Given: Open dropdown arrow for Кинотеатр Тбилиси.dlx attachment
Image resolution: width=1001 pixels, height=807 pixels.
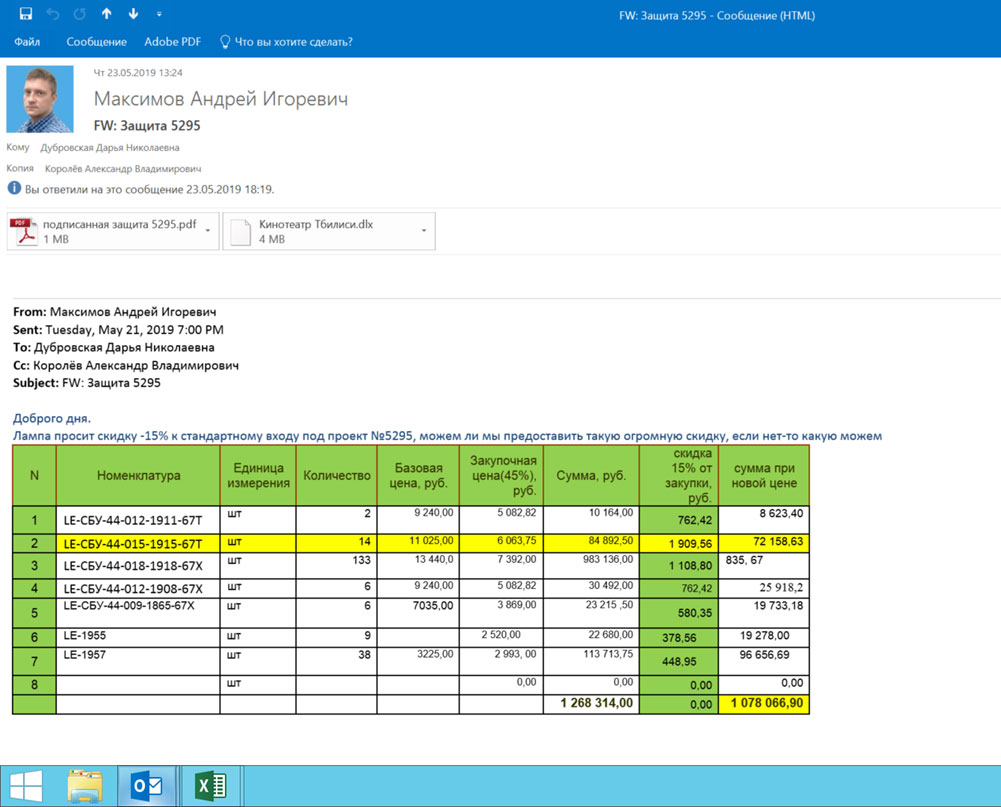Looking at the screenshot, I should point(424,231).
